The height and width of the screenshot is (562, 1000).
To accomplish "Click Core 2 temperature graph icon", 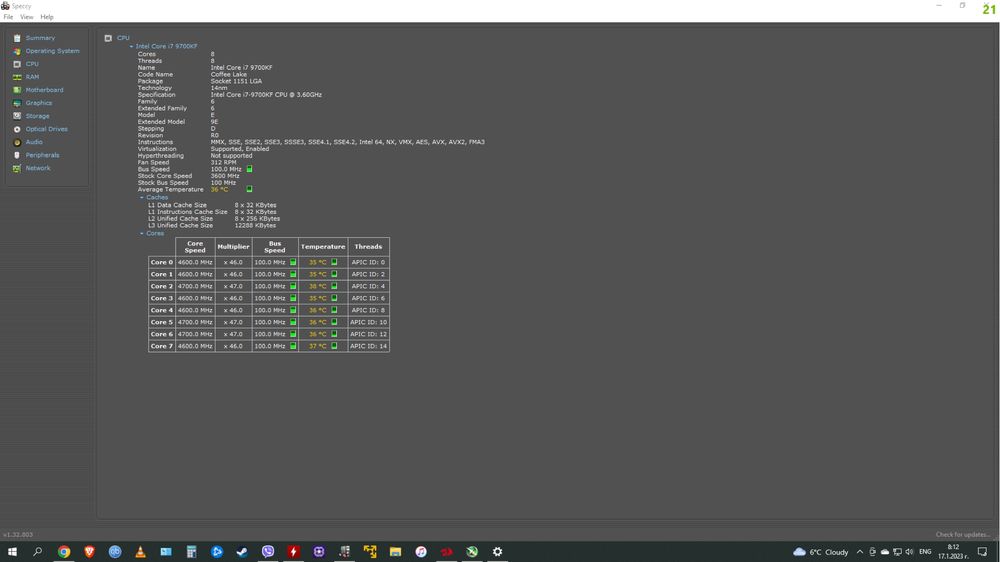I will point(334,286).
